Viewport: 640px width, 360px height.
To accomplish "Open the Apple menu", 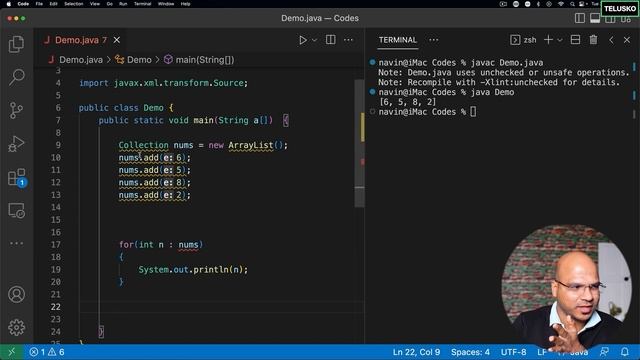I will (x=8, y=4).
